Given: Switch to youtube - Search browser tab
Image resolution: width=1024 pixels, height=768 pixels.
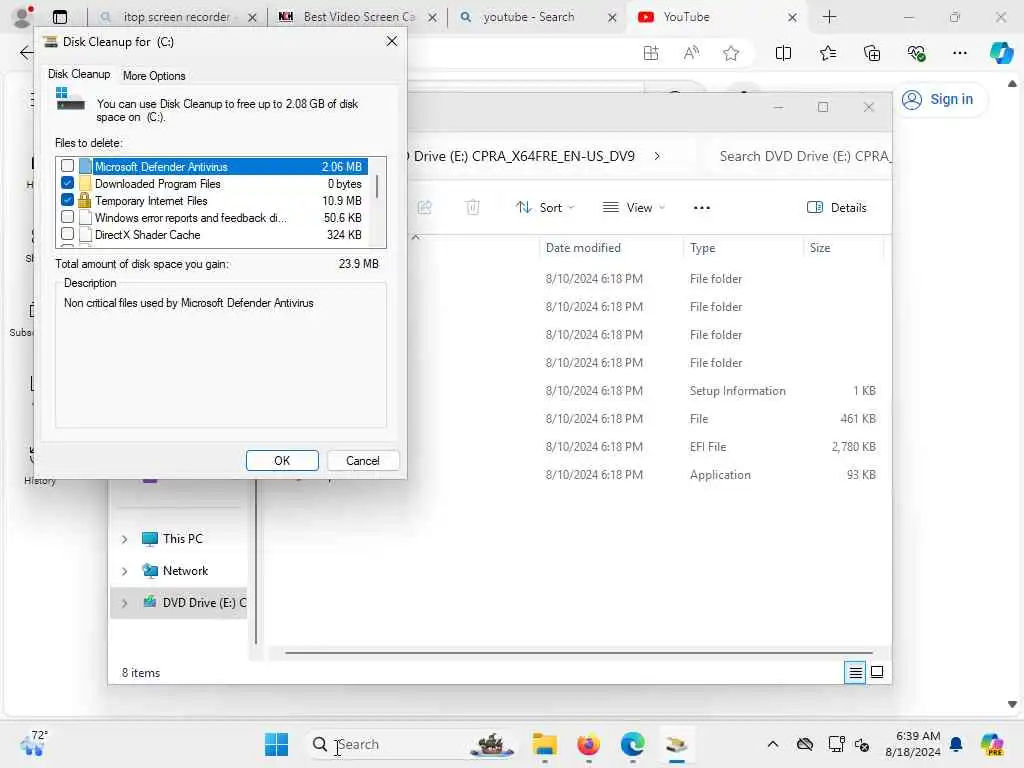Looking at the screenshot, I should point(536,17).
